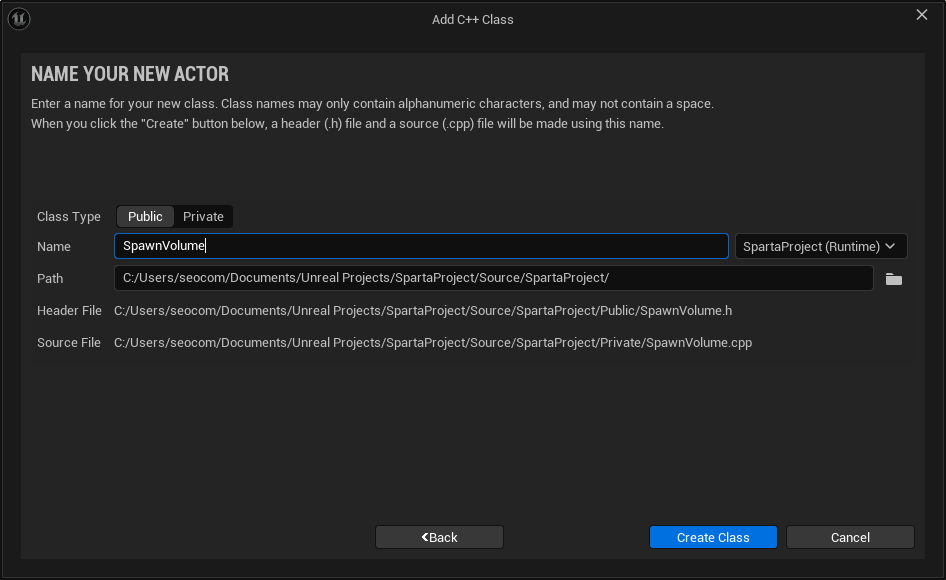The height and width of the screenshot is (580, 946).
Task: Close the Add C++ Class dialog
Action: tap(921, 14)
